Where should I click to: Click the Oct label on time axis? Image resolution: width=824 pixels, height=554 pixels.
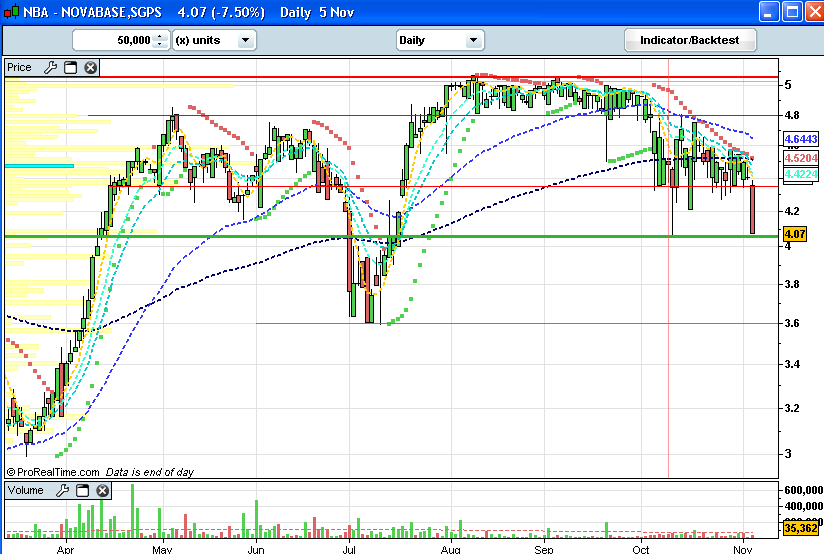click(641, 550)
